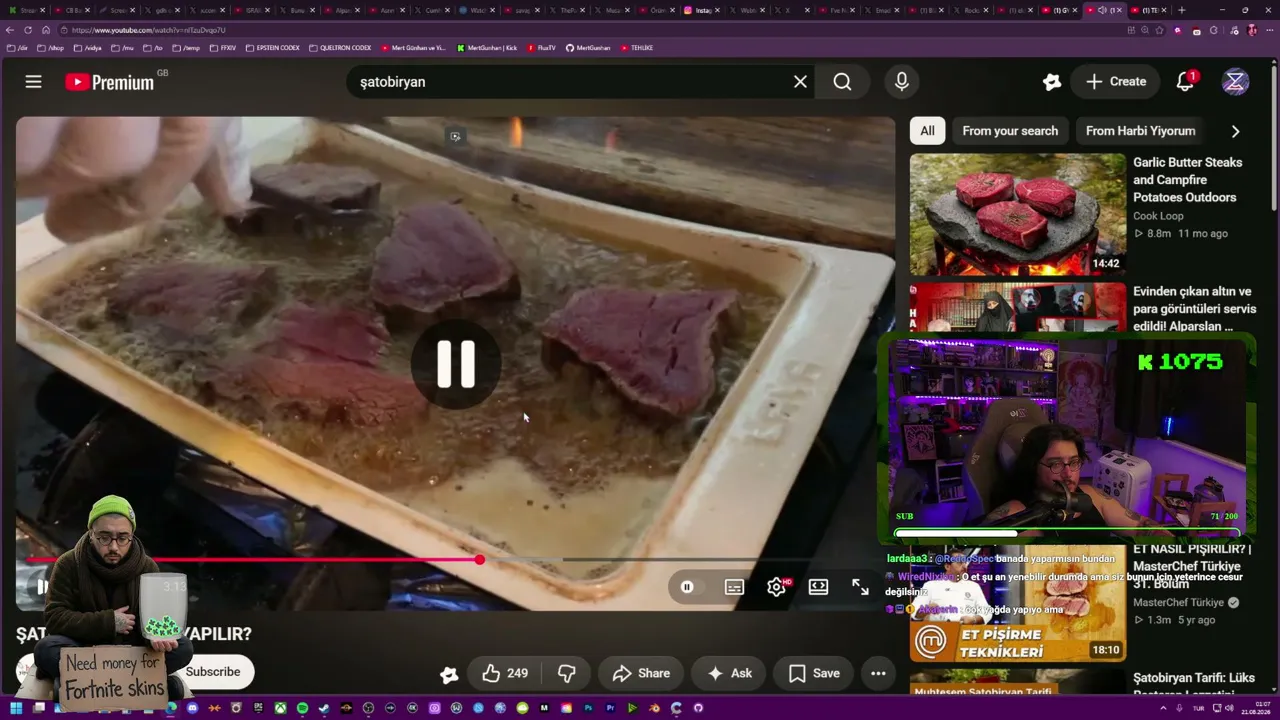
Task: Open Spotify from the taskbar
Action: [x=302, y=708]
